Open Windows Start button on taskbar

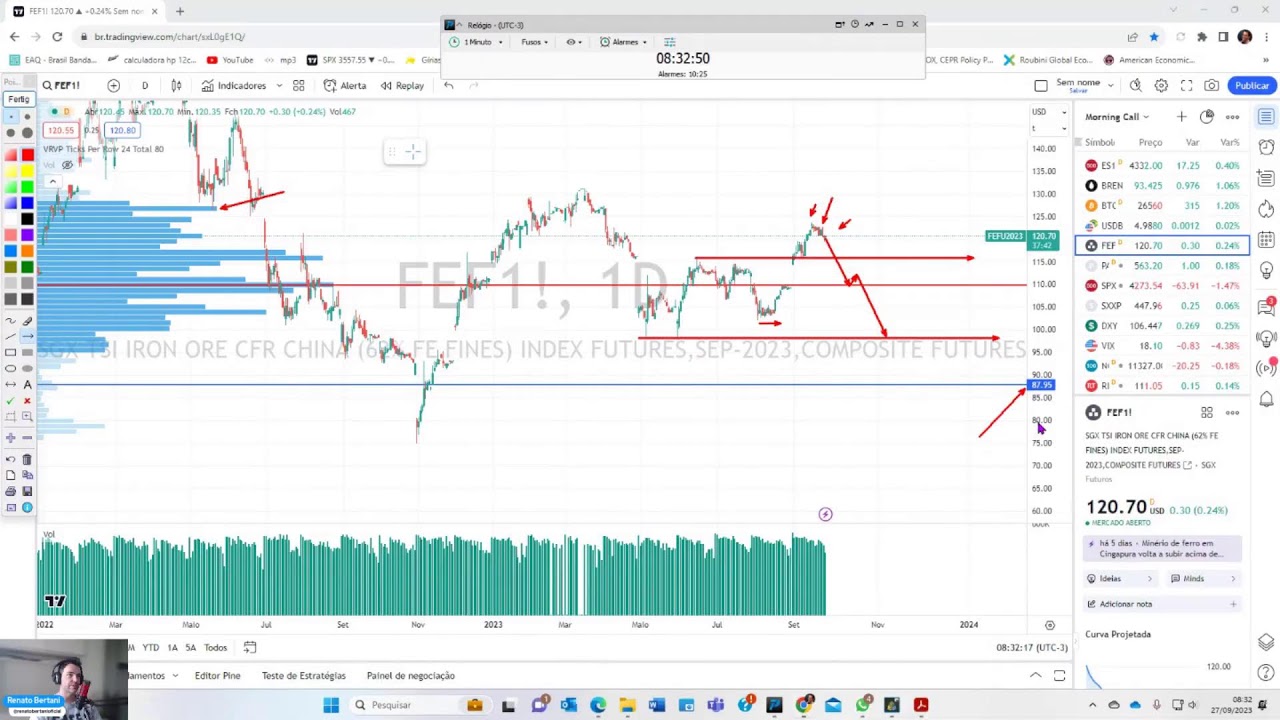click(331, 705)
